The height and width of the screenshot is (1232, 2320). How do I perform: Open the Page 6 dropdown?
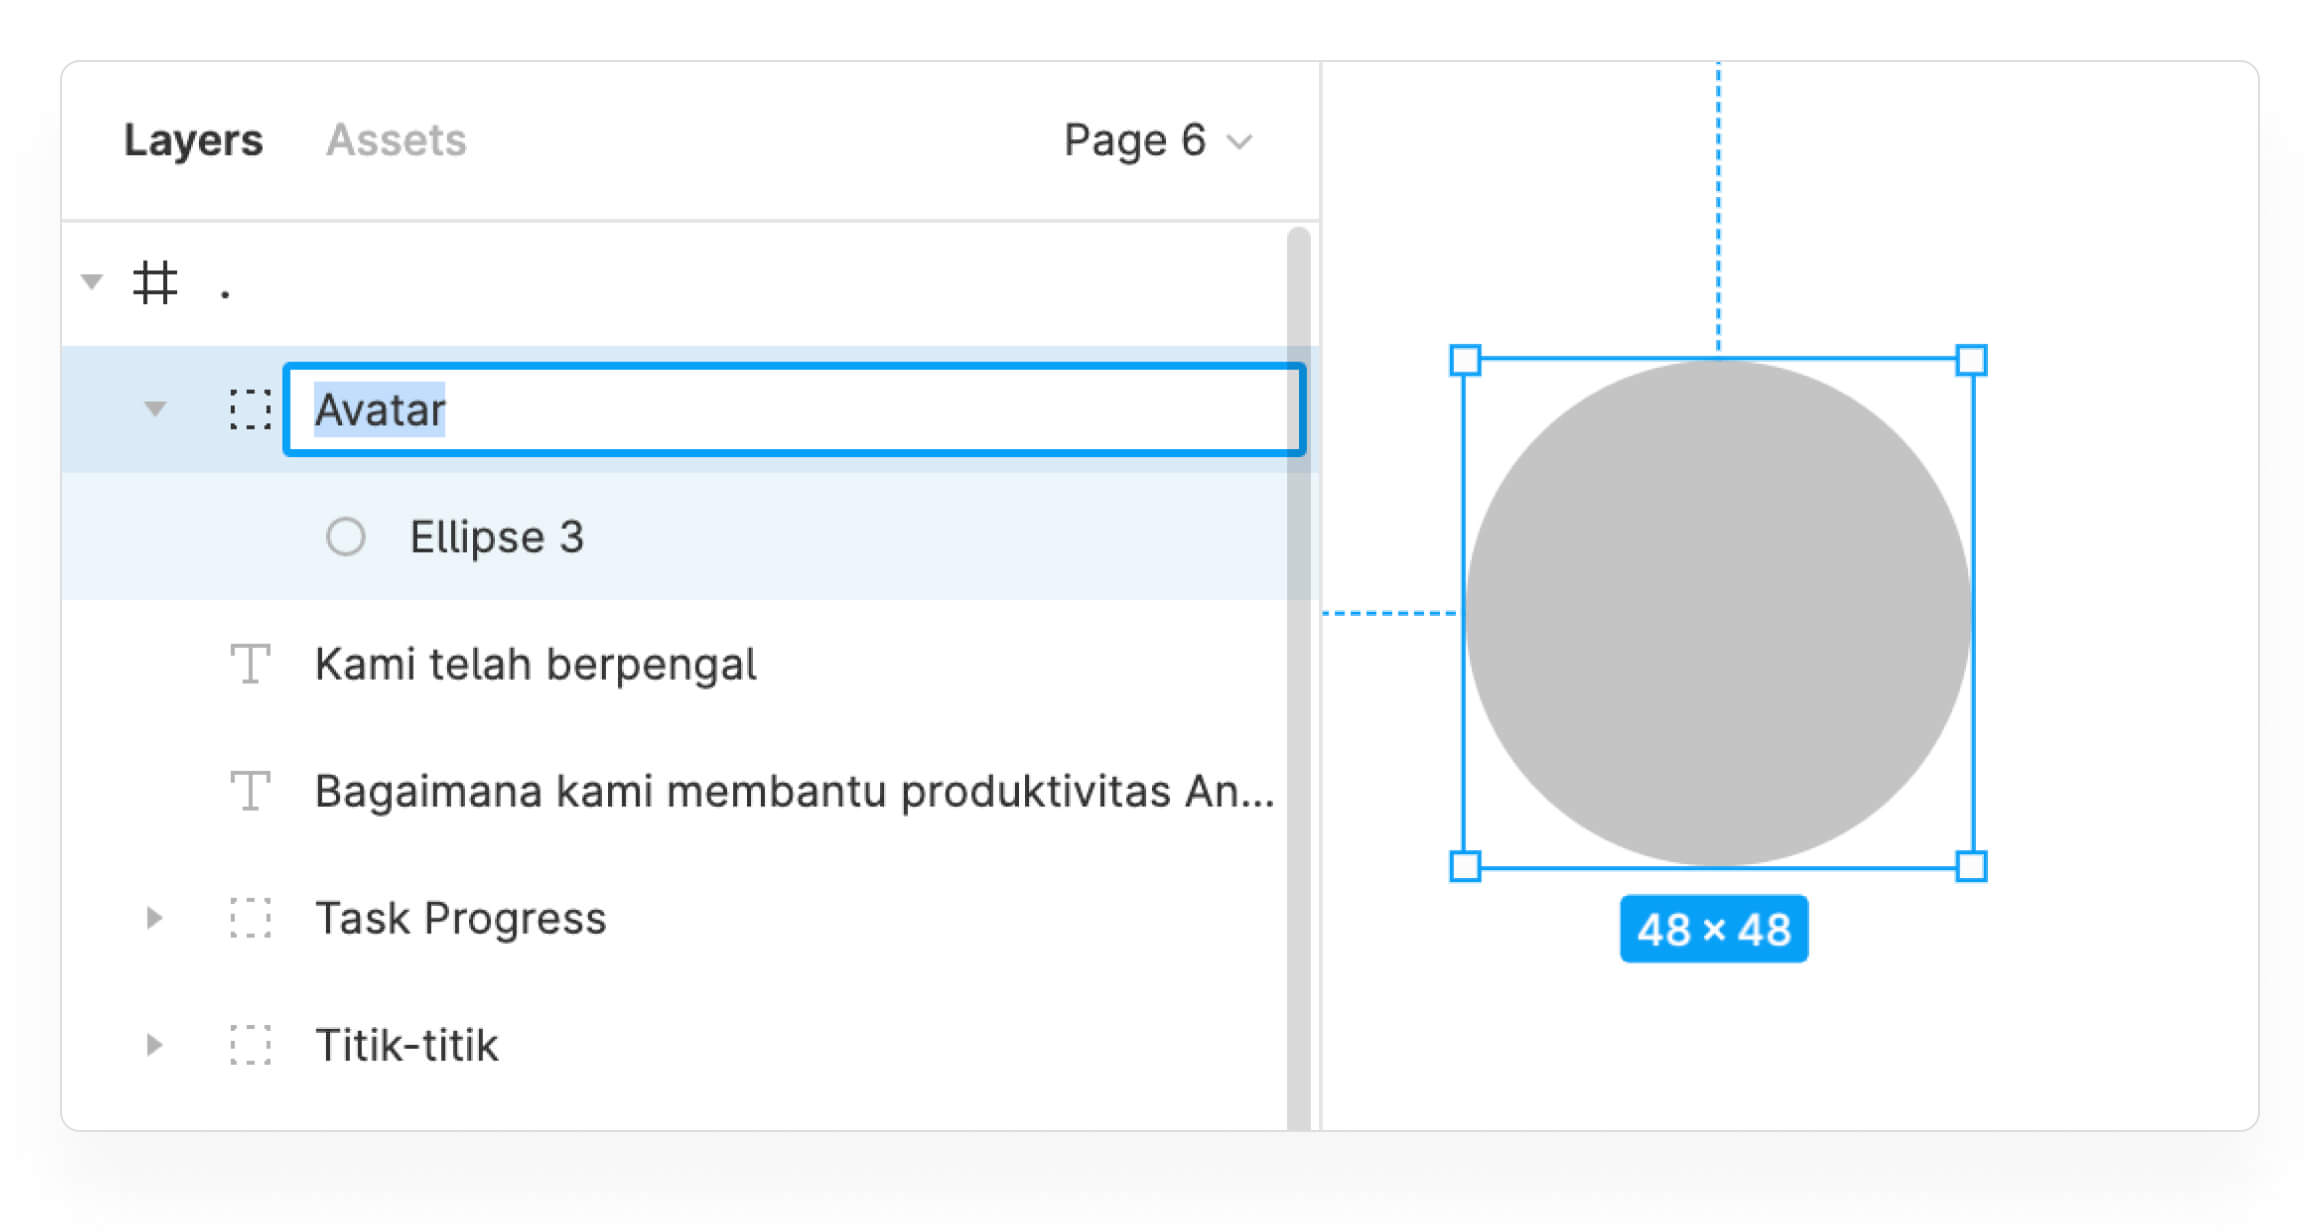coord(1157,141)
